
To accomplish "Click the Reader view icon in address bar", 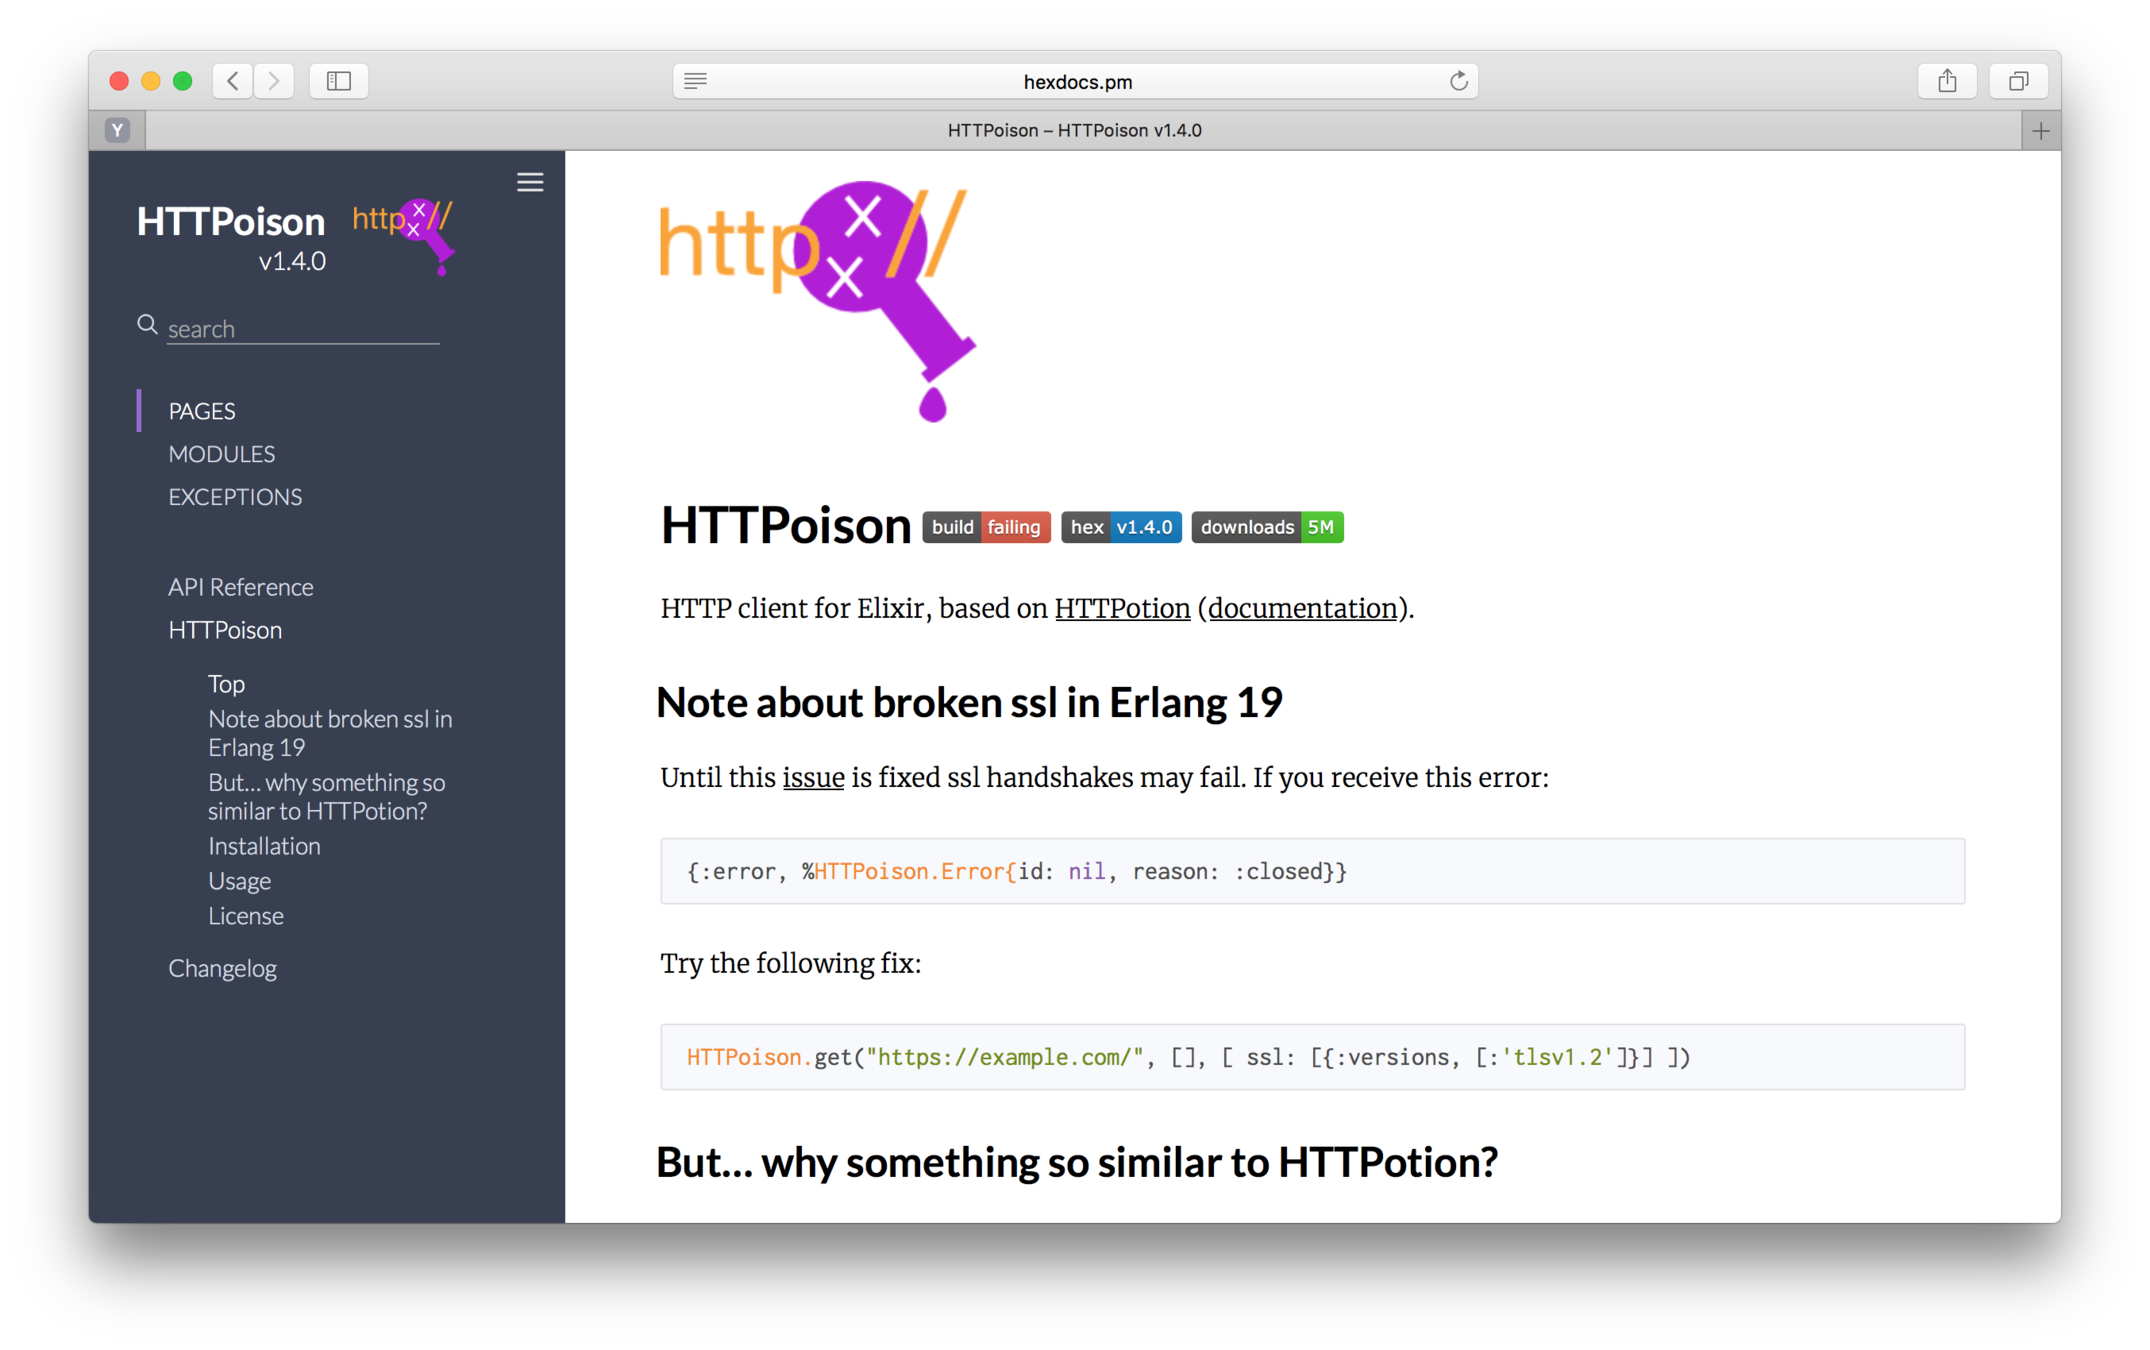I will tap(695, 81).
